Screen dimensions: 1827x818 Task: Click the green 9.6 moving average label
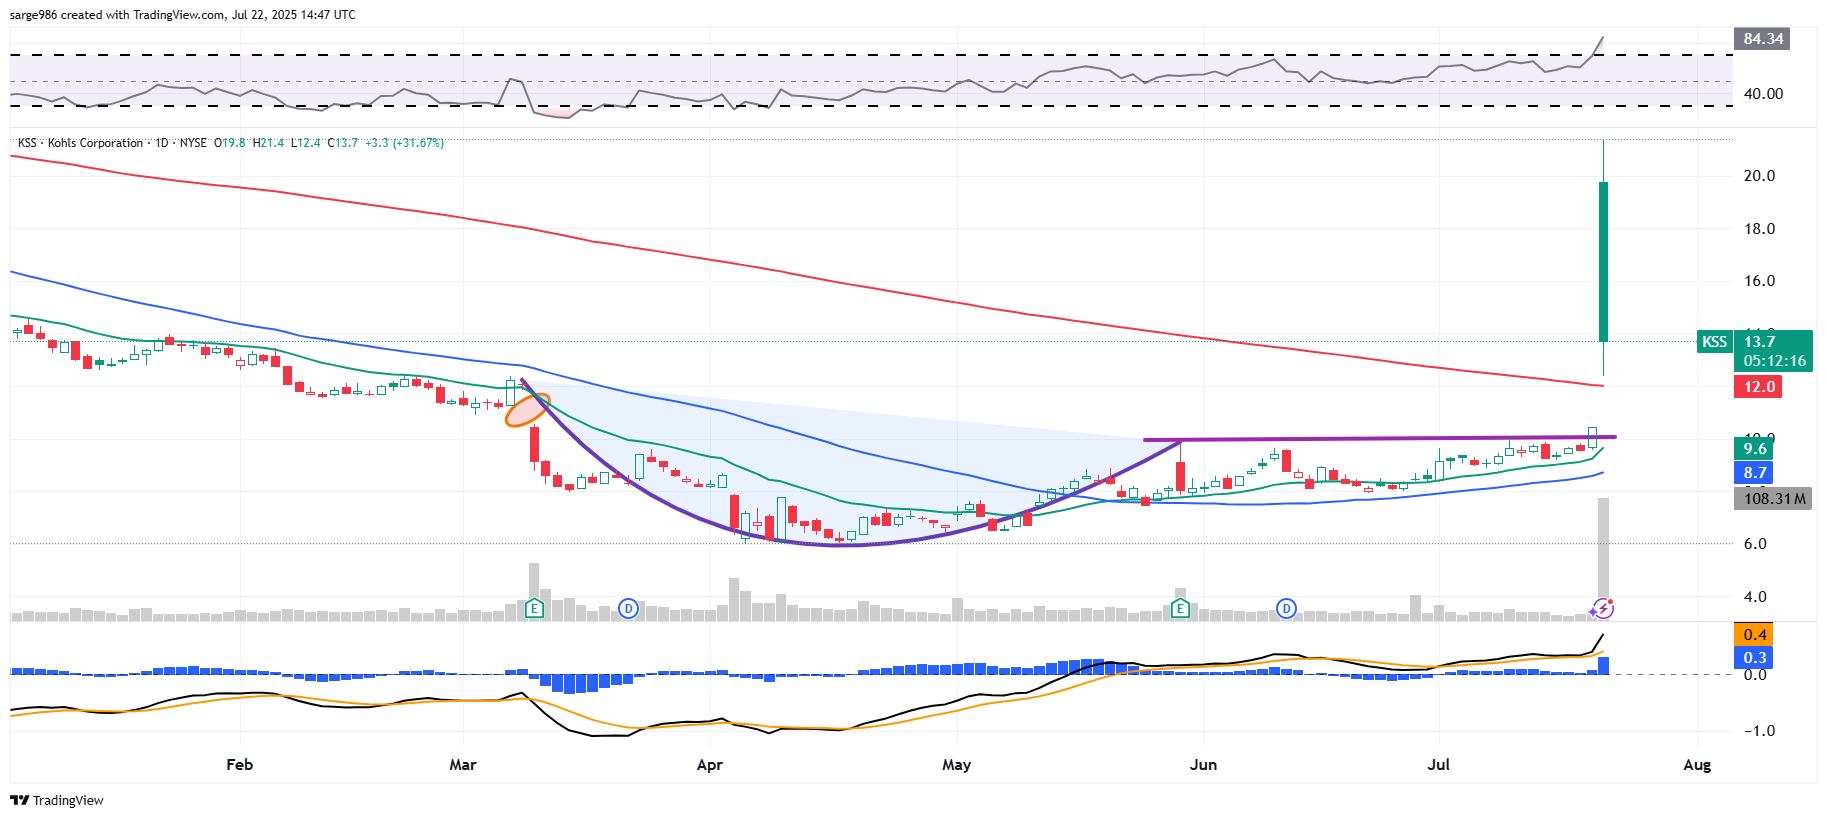[1755, 449]
